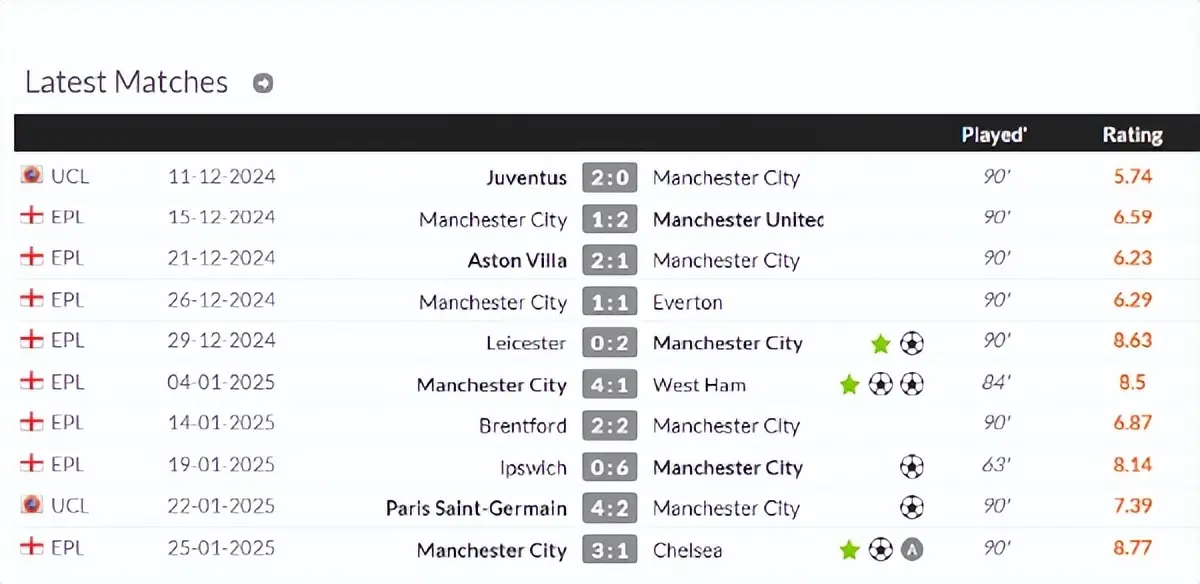Click the UCL badge on the 22-01-2025 row
Screen dimensions: 1200x584
click(x=31, y=505)
